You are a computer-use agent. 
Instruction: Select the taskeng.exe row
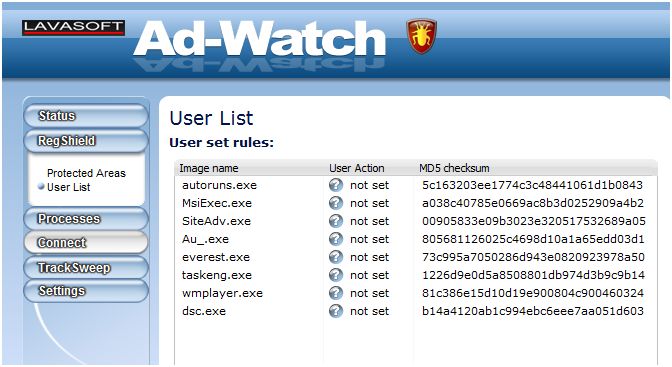coord(415,275)
